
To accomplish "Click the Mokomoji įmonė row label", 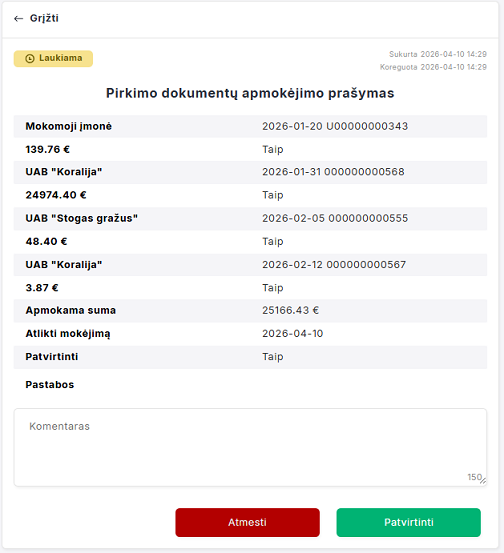I will [68, 126].
